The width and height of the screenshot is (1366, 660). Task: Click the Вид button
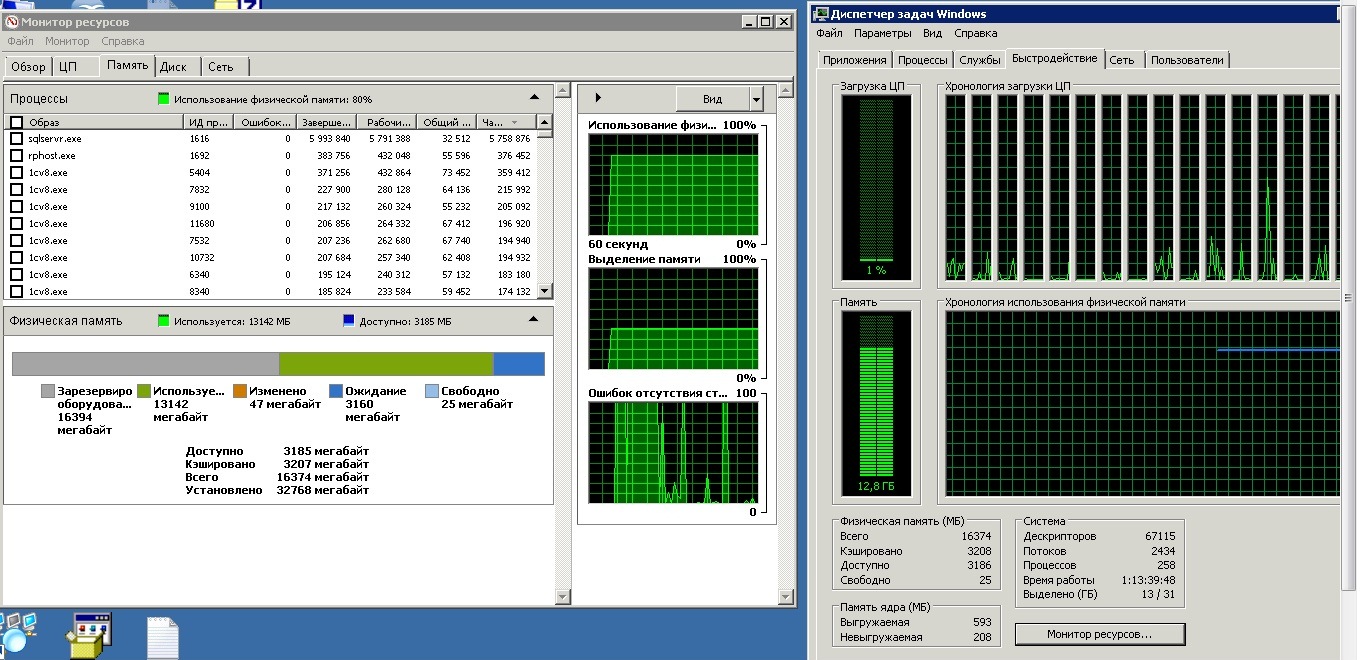(713, 99)
